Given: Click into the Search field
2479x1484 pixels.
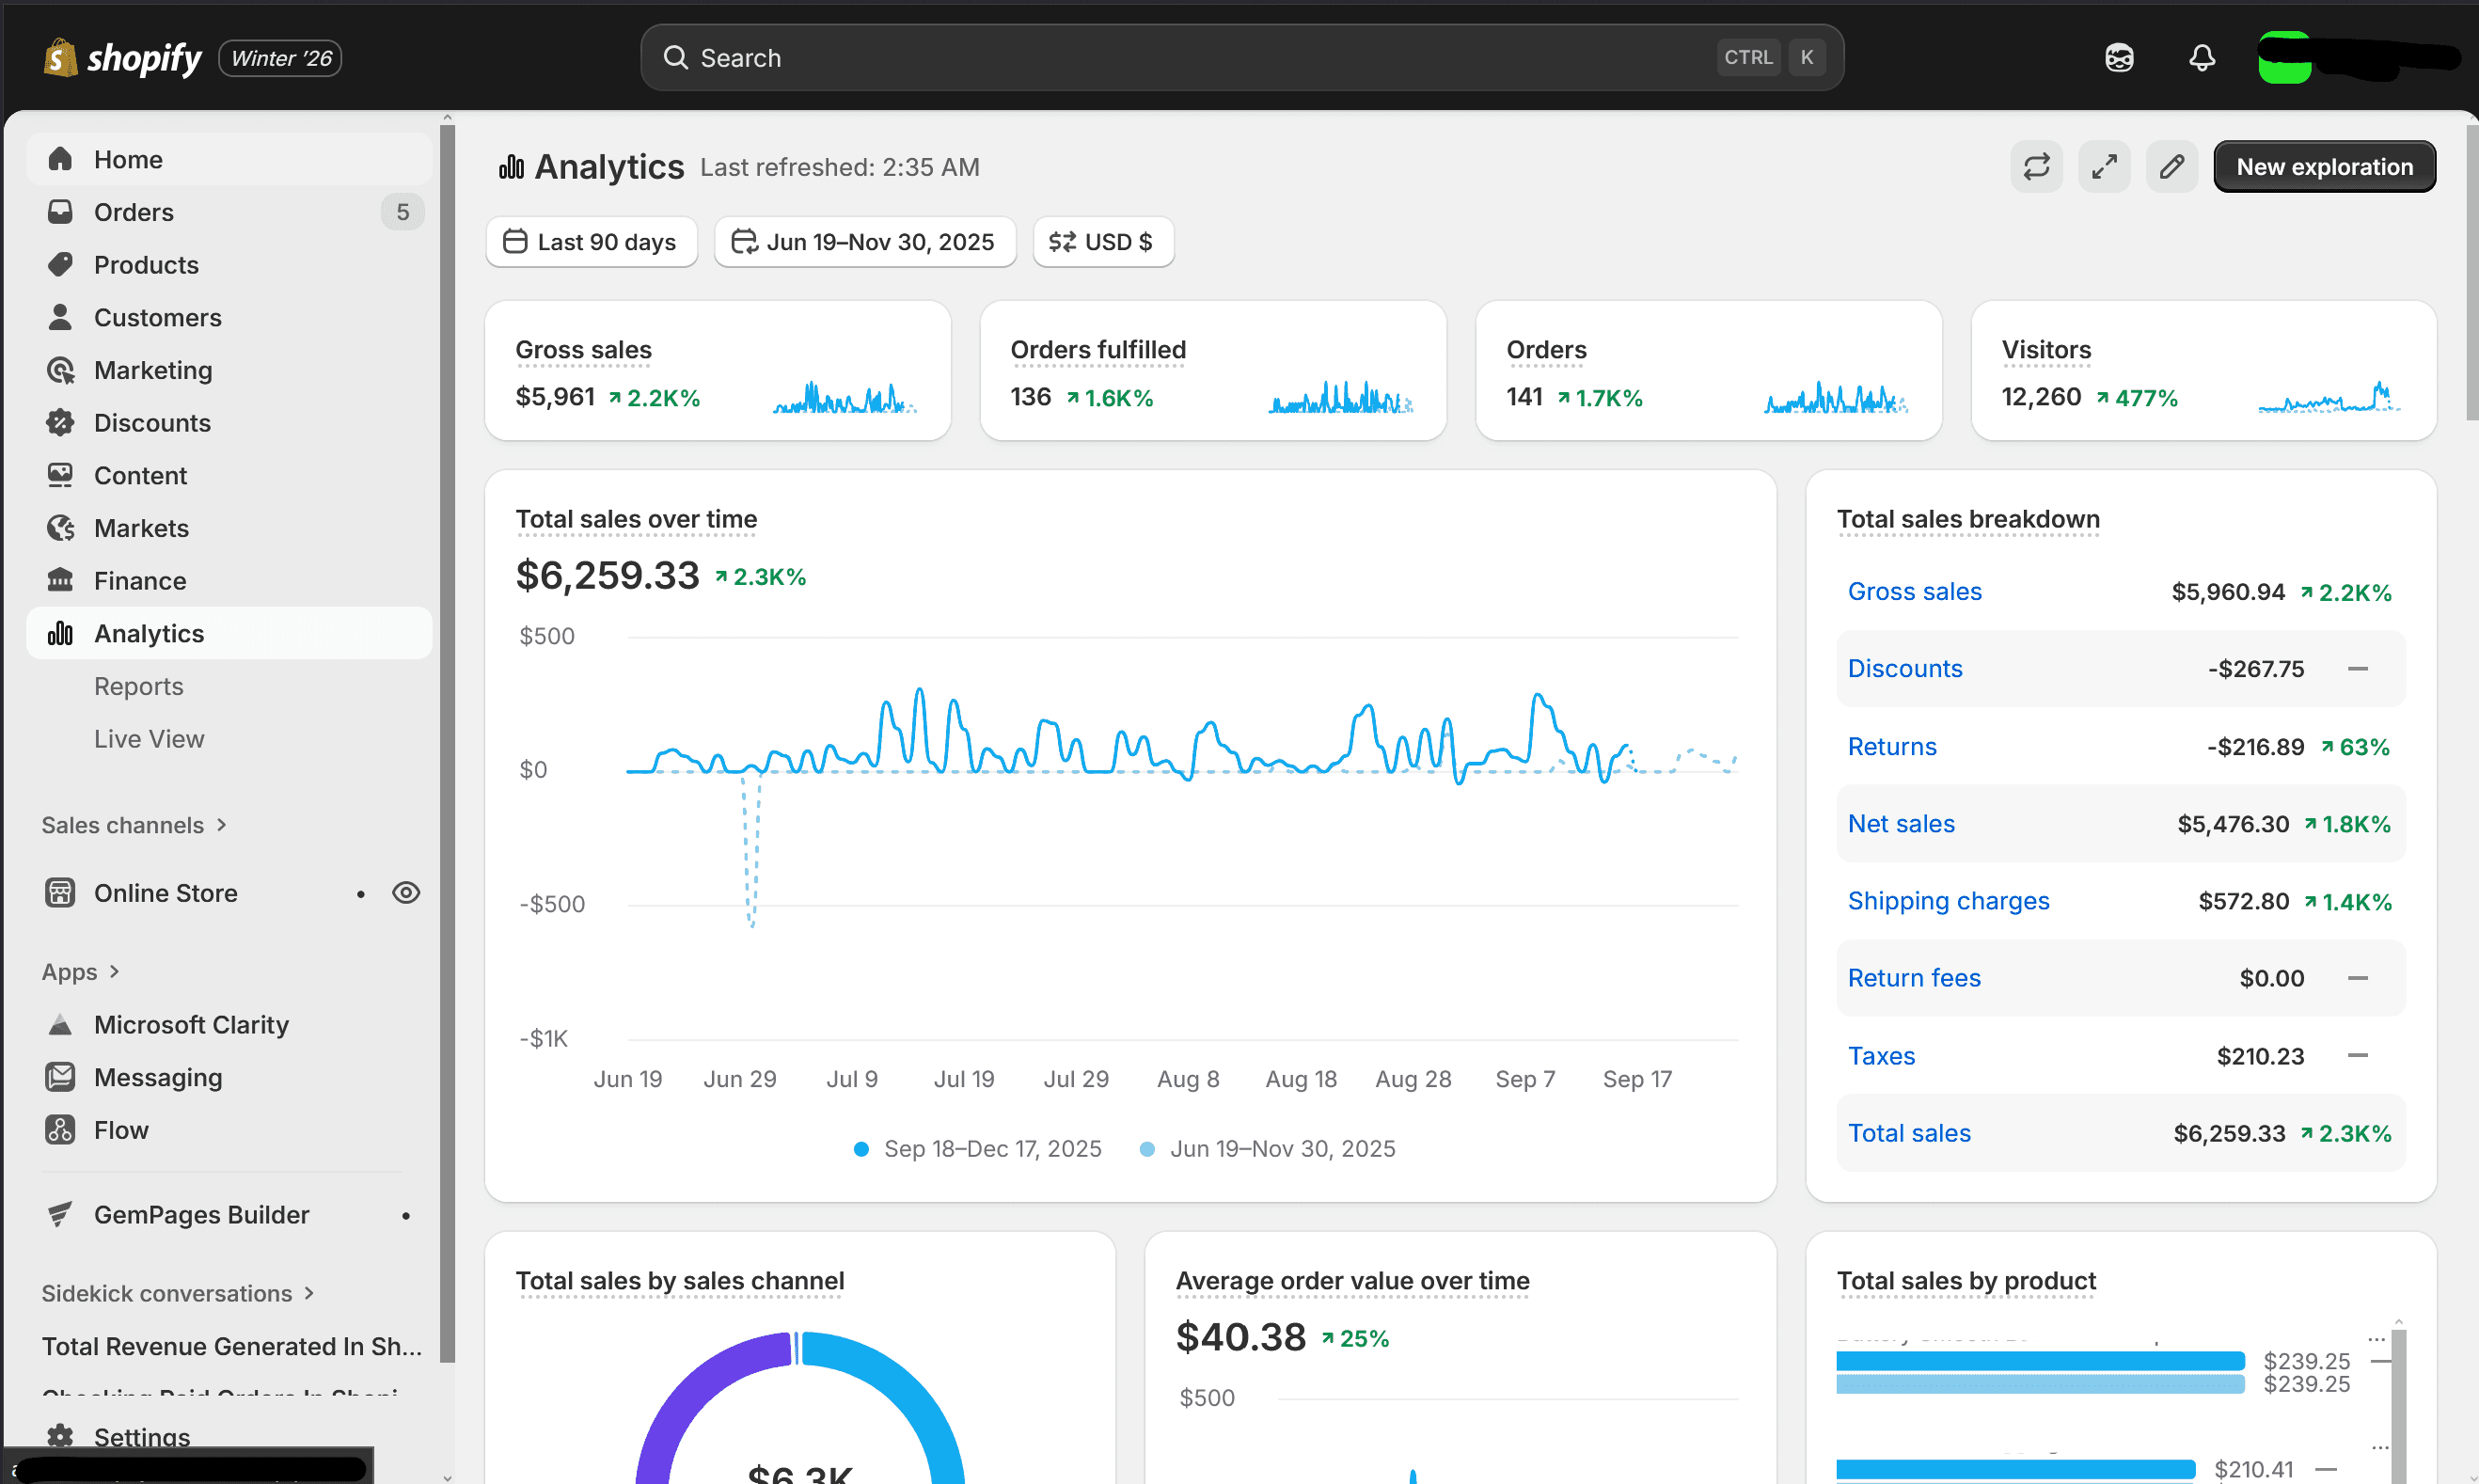Looking at the screenshot, I should [1200, 58].
